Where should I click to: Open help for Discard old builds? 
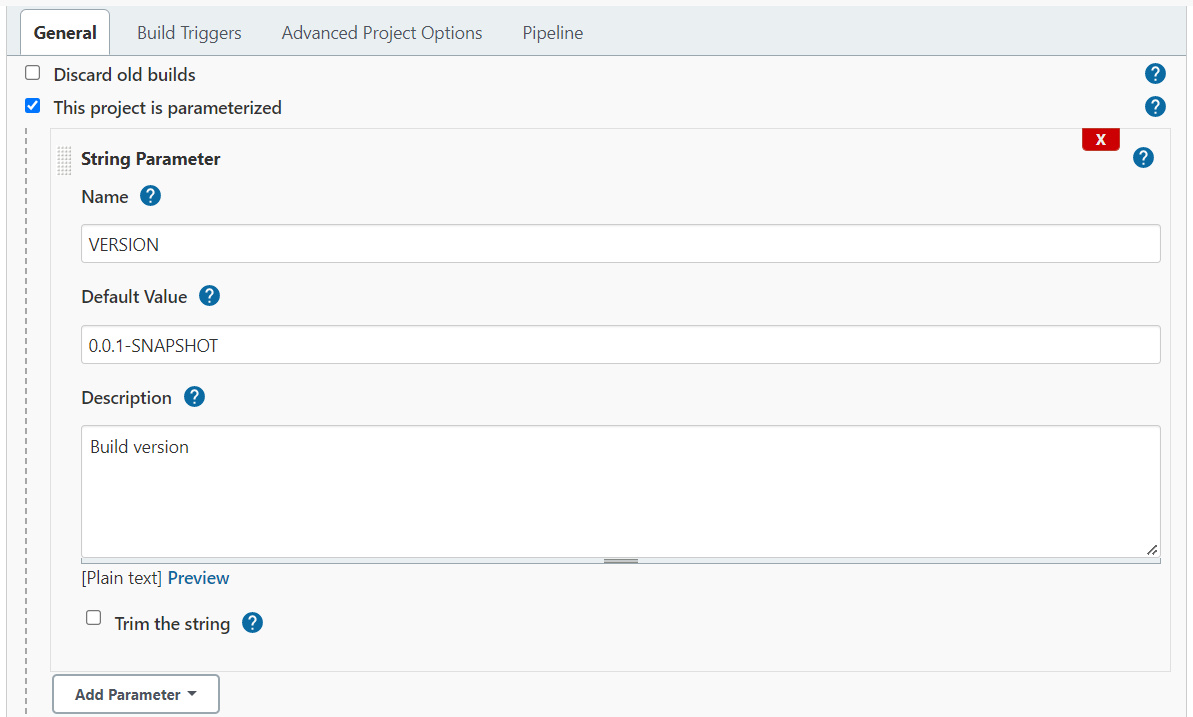tap(1155, 74)
